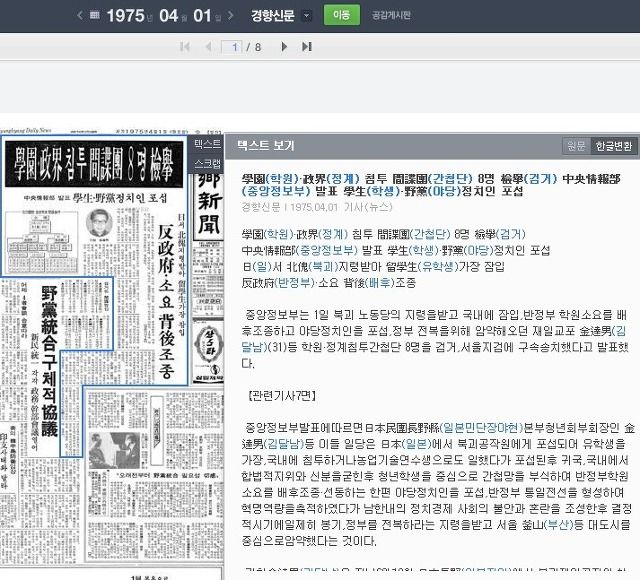Jump to the last page icon
The height and width of the screenshot is (580, 640).
point(307,47)
